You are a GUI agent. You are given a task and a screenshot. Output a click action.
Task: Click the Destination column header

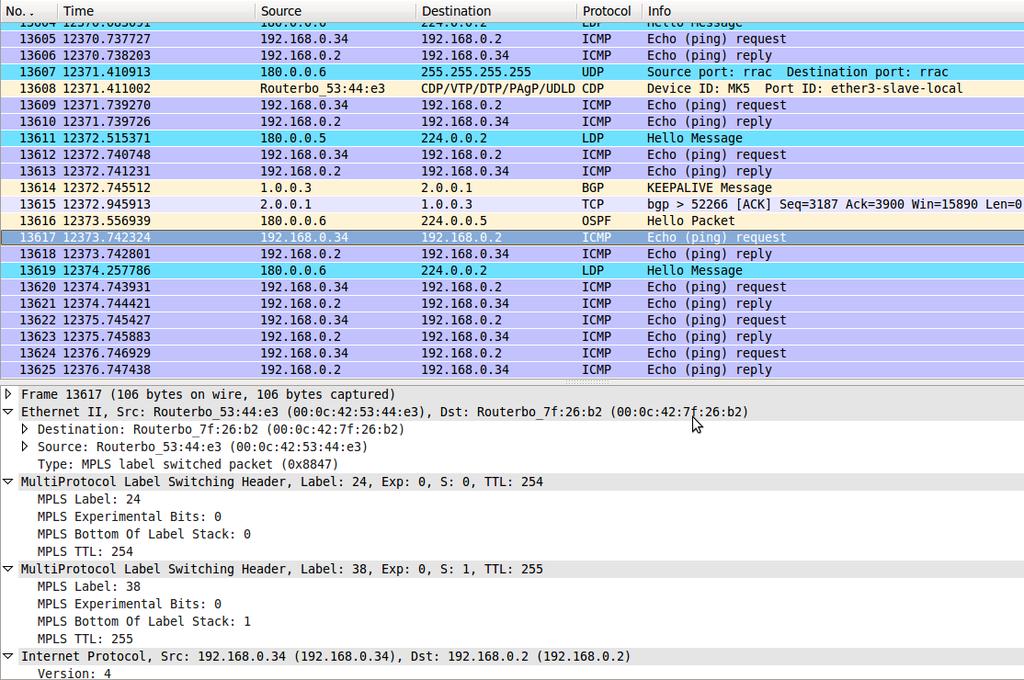pos(496,11)
